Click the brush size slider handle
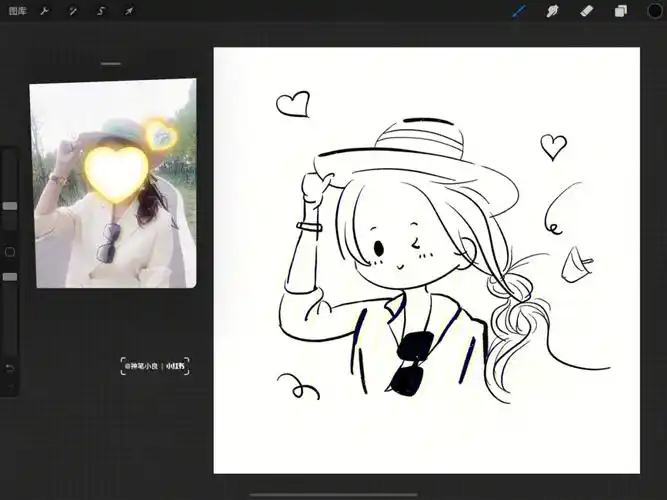The height and width of the screenshot is (500, 667). click(x=10, y=205)
